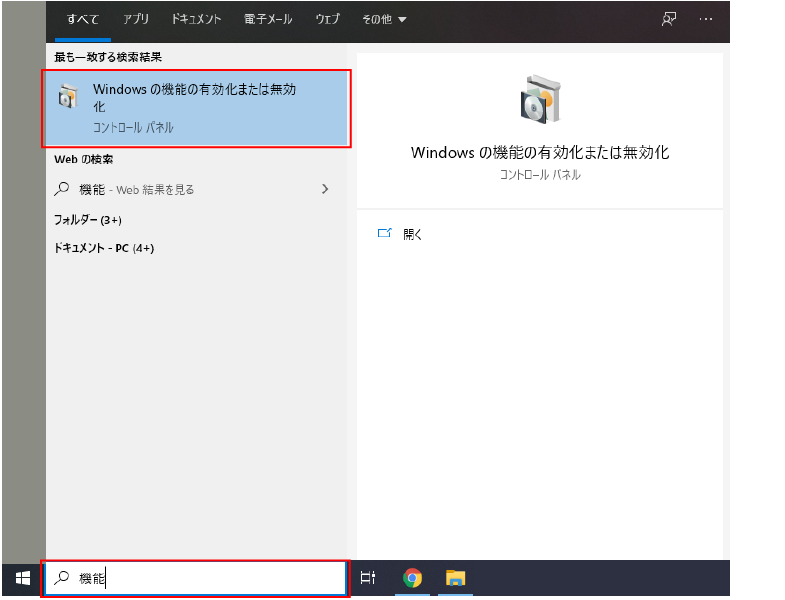The height and width of the screenshot is (600, 785).
Task: Open the Task View icon in taskbar
Action: click(x=368, y=578)
